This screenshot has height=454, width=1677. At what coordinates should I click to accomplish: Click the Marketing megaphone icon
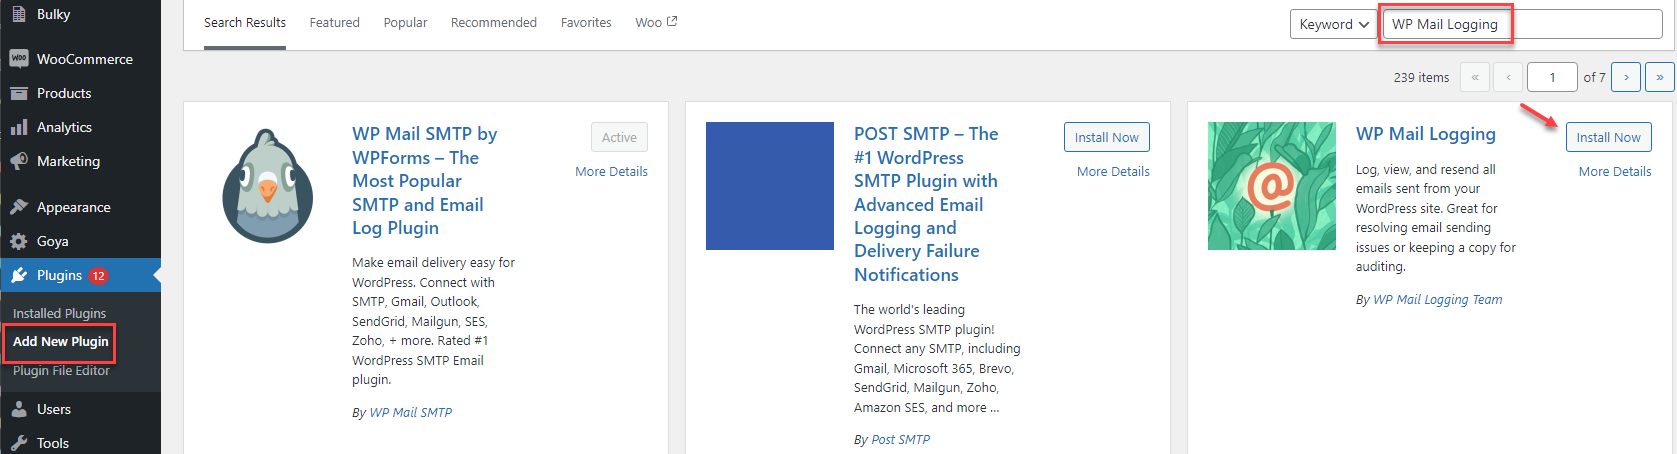[19, 161]
